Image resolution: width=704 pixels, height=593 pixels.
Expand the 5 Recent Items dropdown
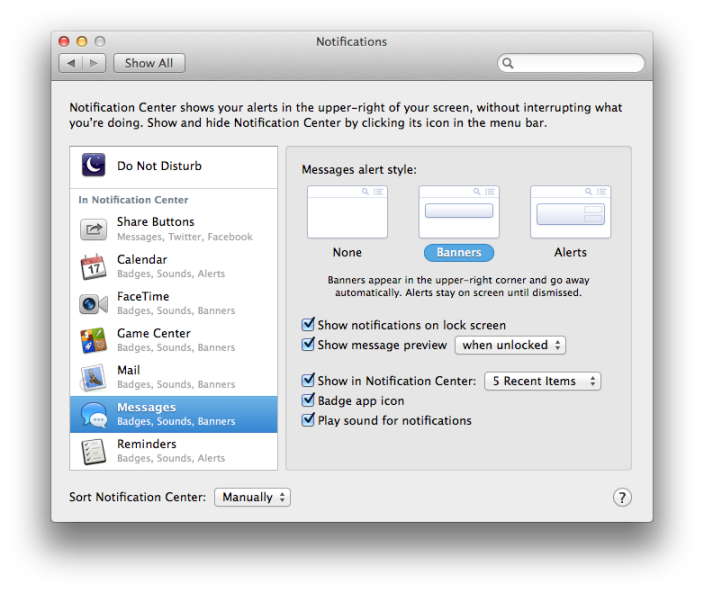tap(542, 381)
